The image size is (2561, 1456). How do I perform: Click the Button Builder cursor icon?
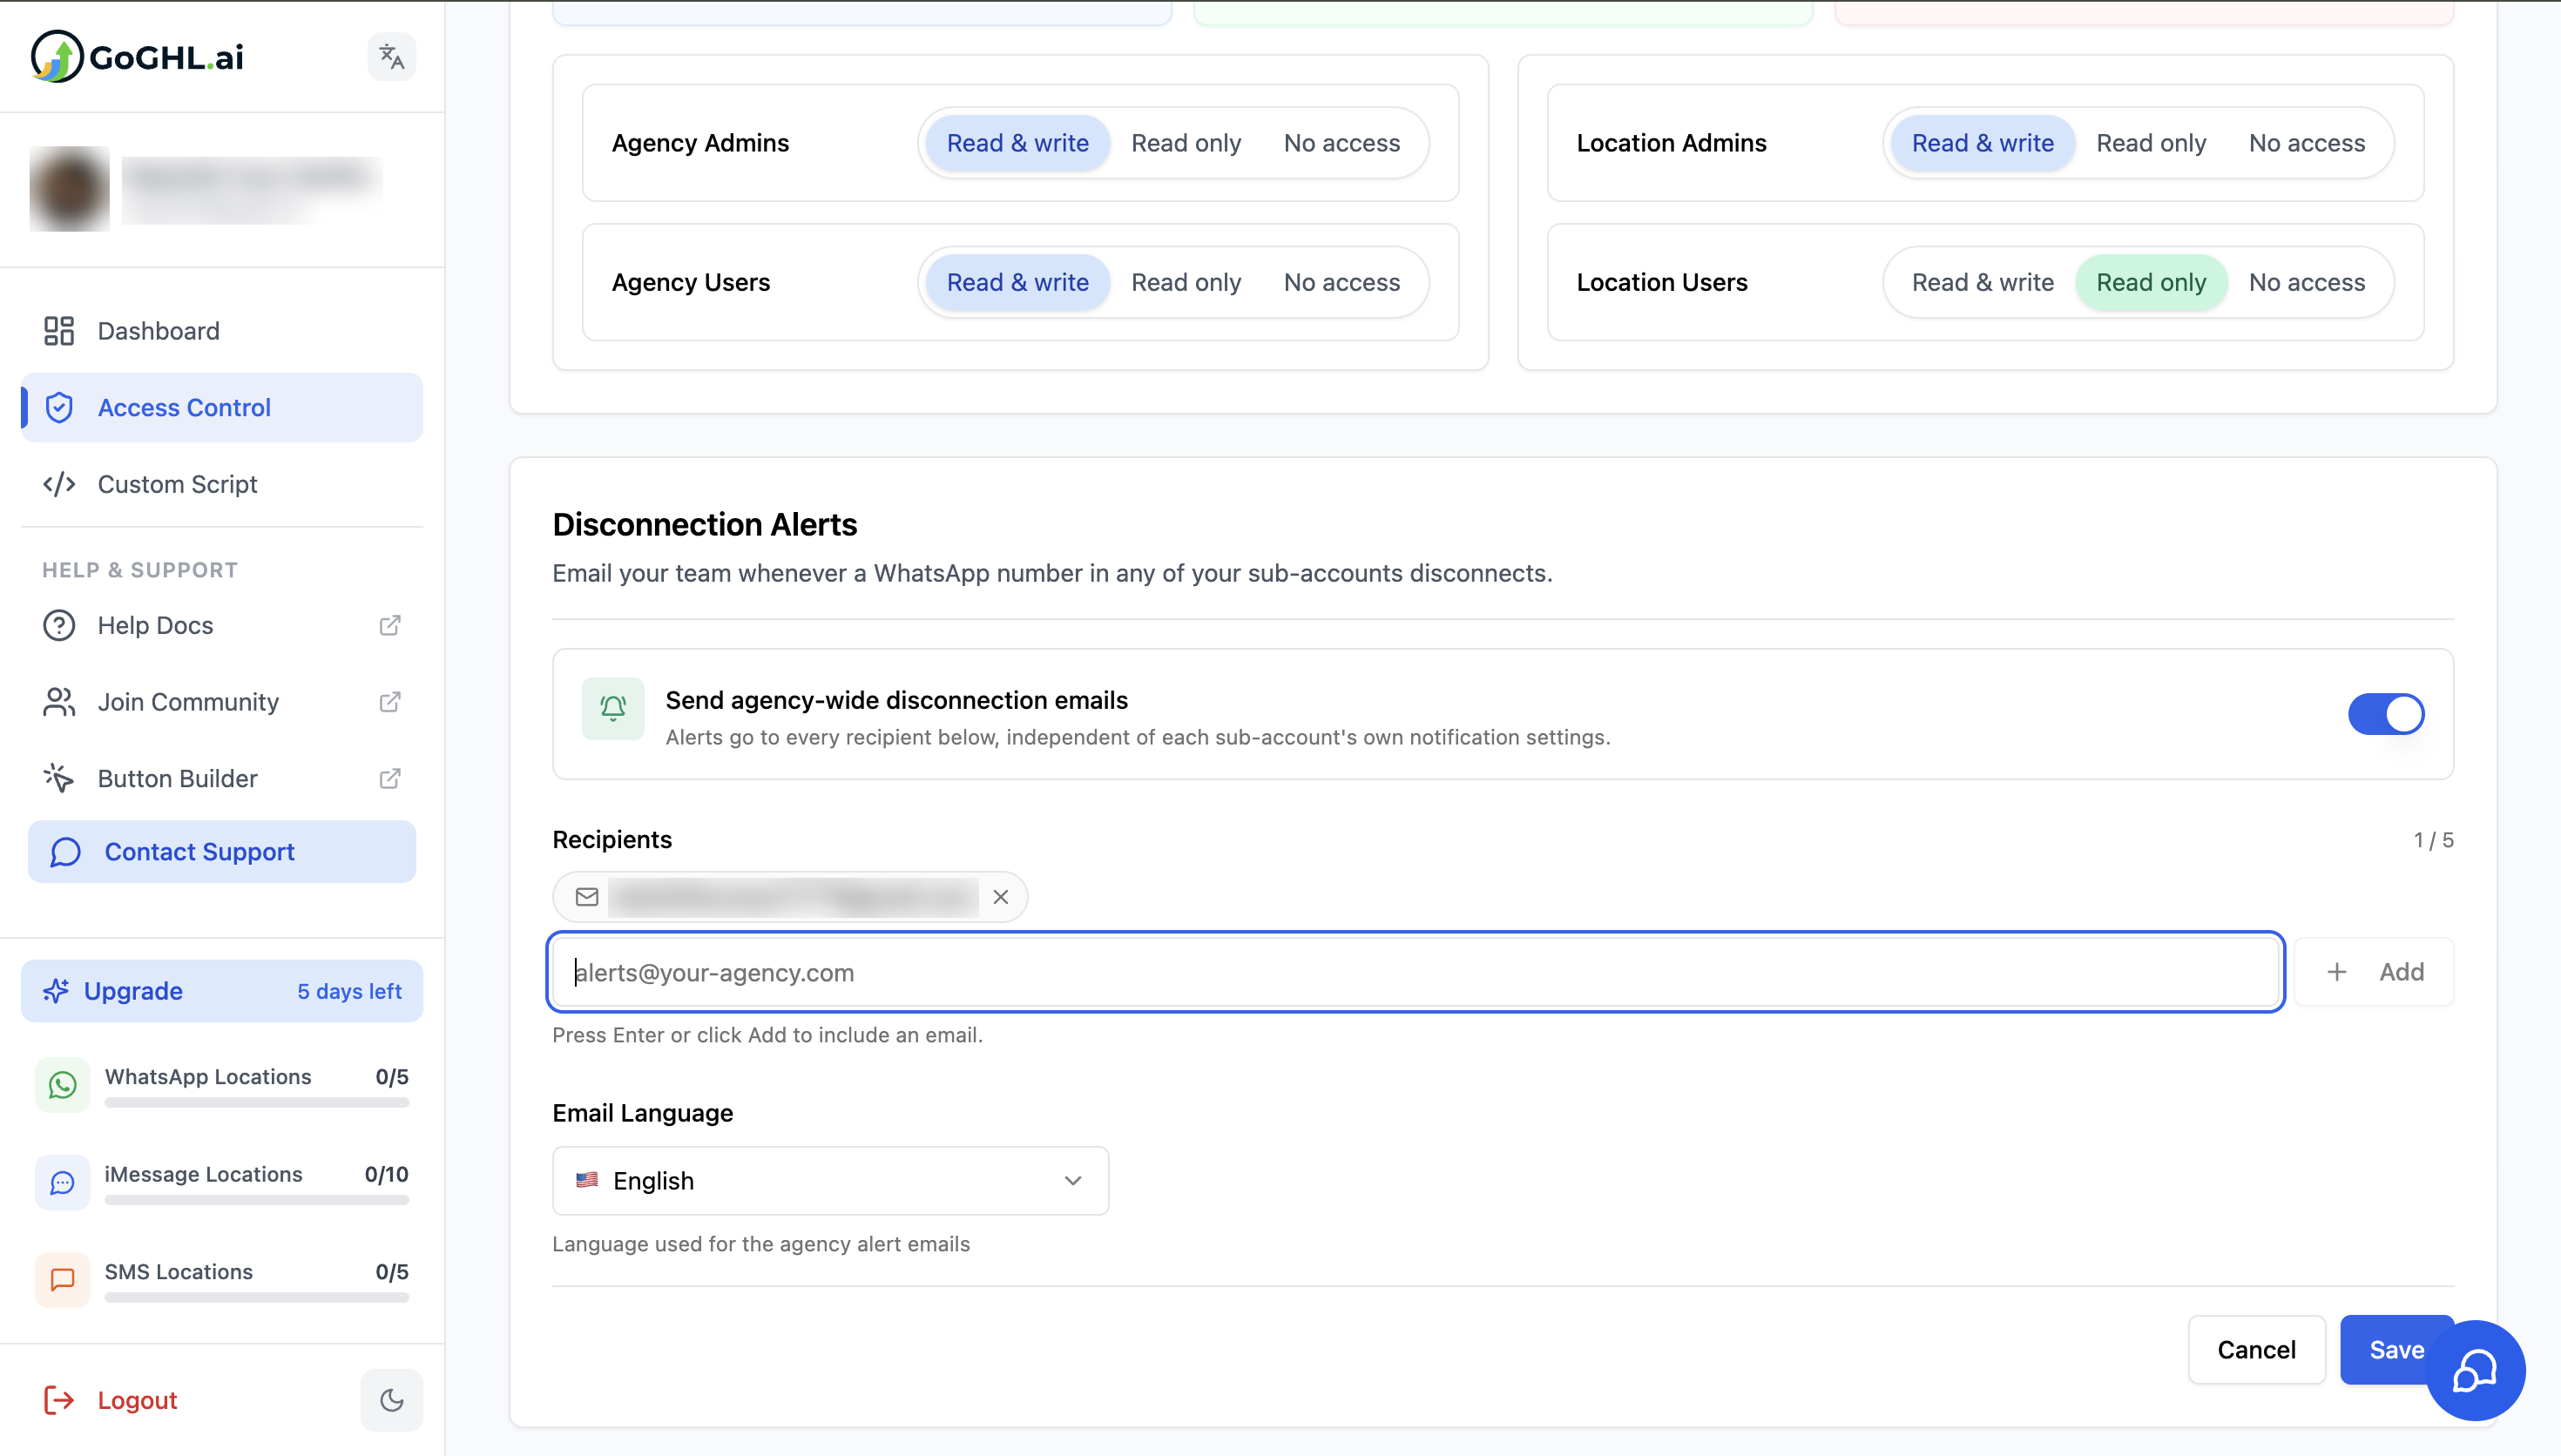tap(59, 778)
